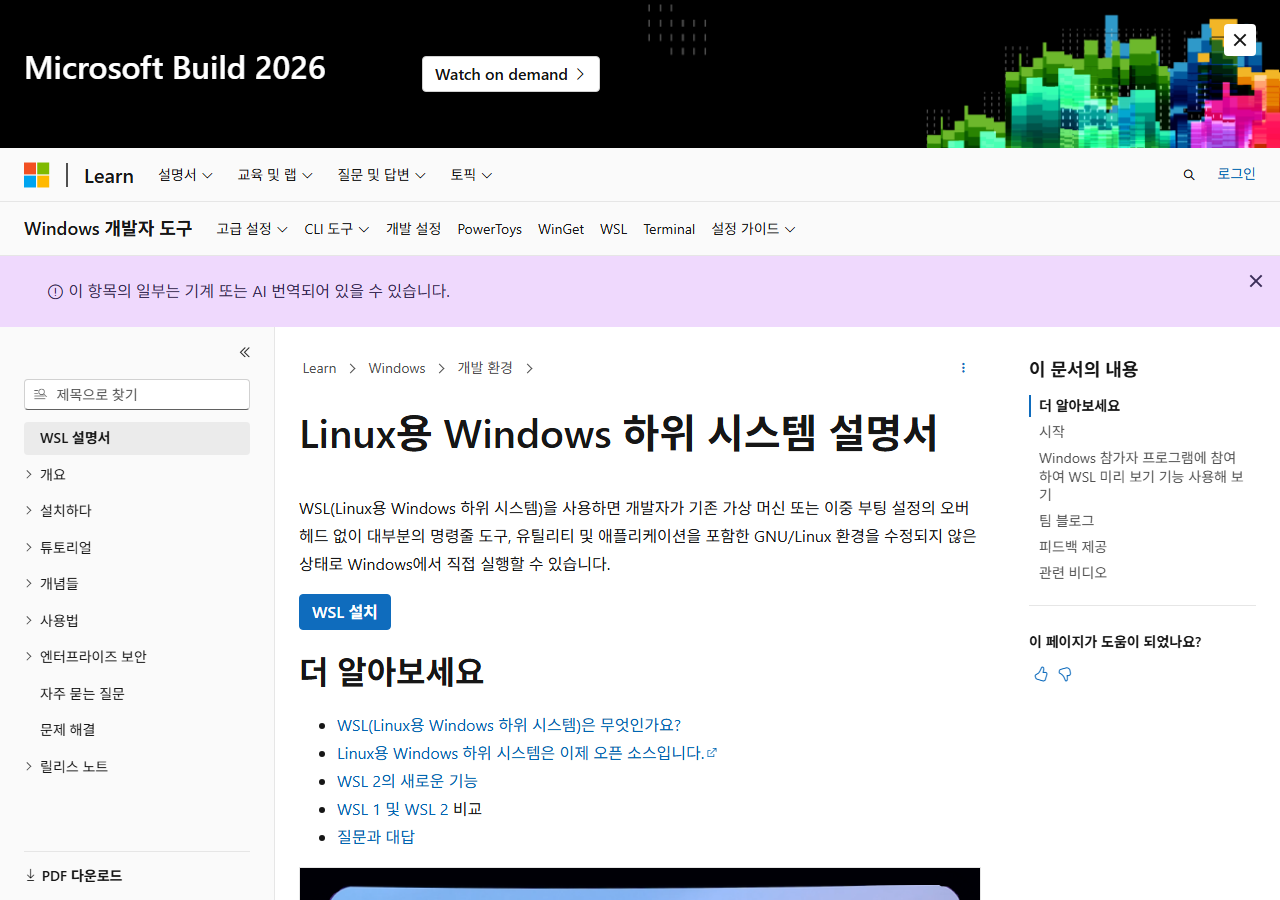
Task: Open the WSL 1 및 WSL 2 link
Action: [393, 809]
